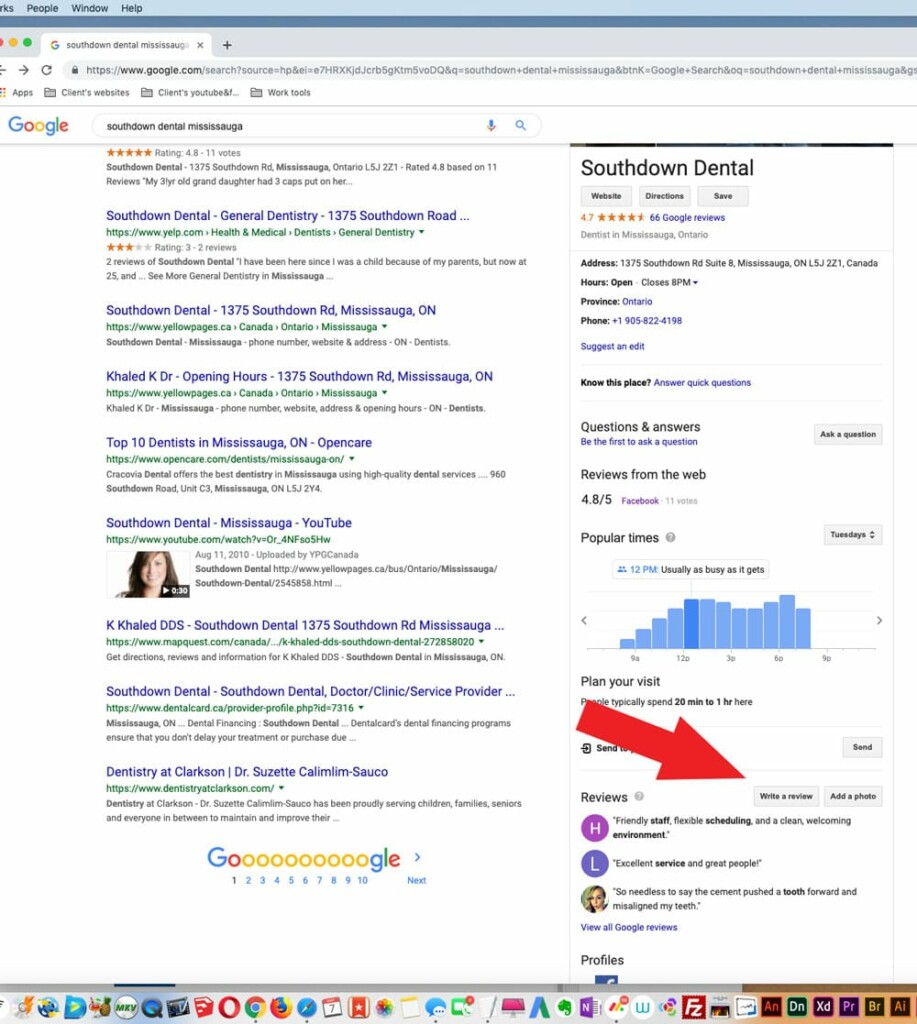Open OneNote from the dock

590,1007
